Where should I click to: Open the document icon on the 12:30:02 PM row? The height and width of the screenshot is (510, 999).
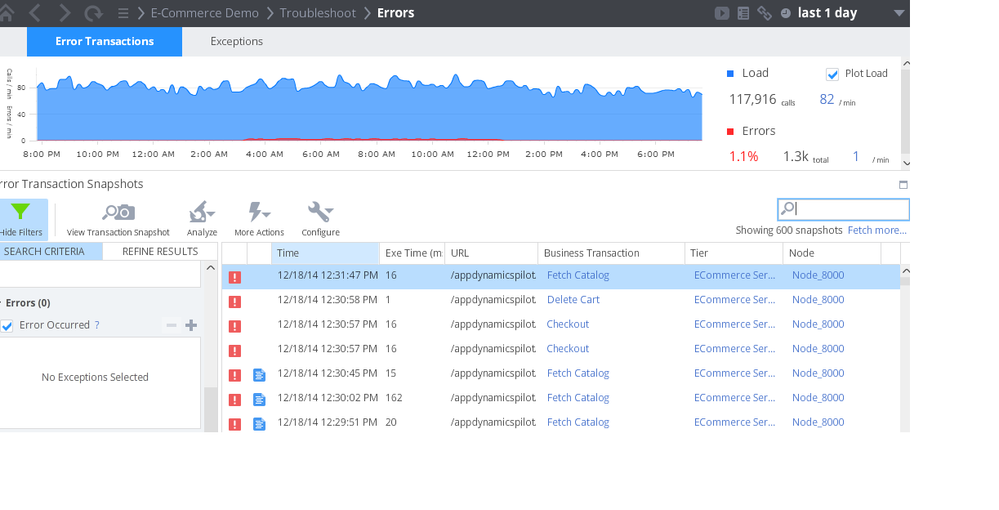tap(259, 400)
